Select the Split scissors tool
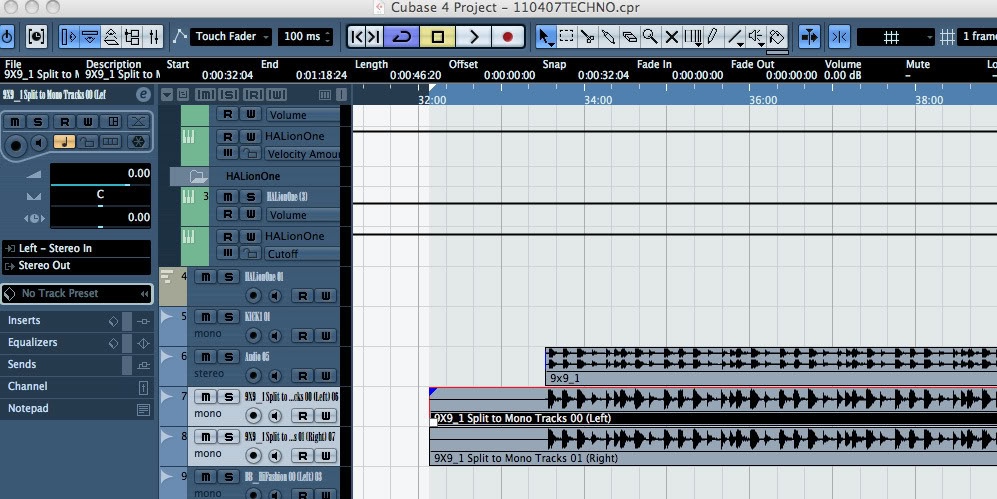 [588, 37]
